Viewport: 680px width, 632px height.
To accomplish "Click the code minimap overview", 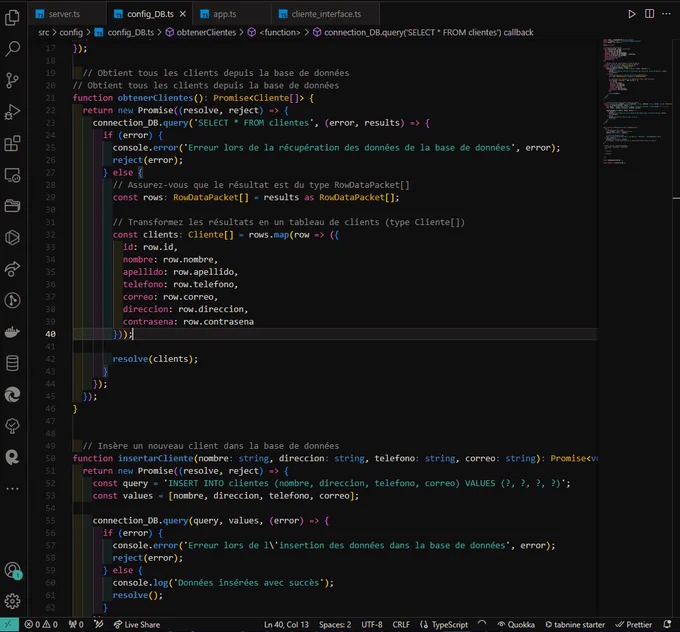I will click(636, 102).
